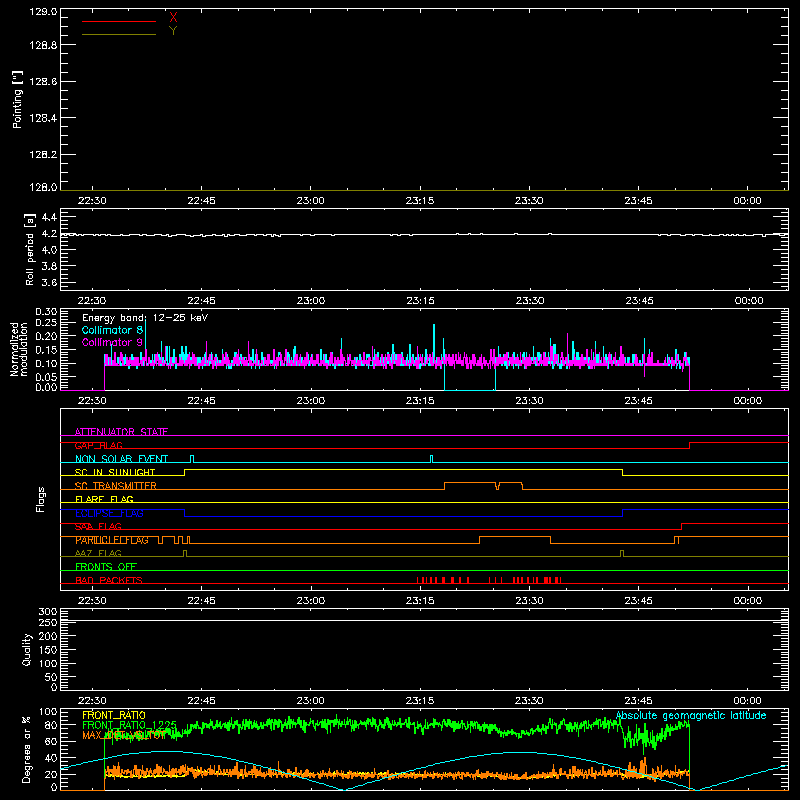Click 23:00 under the Roll period plot
The width and height of the screenshot is (800, 800).
pos(311,301)
